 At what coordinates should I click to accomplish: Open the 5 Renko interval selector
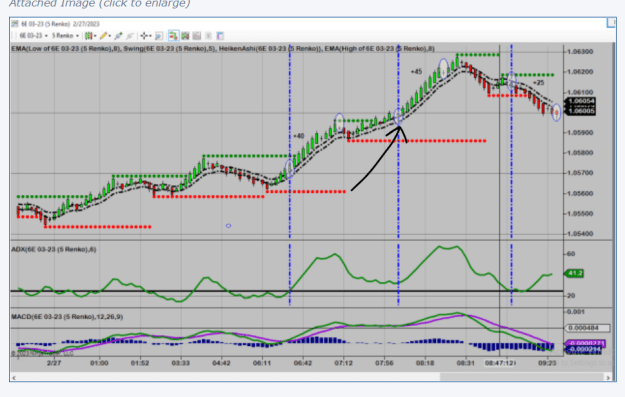click(x=65, y=36)
